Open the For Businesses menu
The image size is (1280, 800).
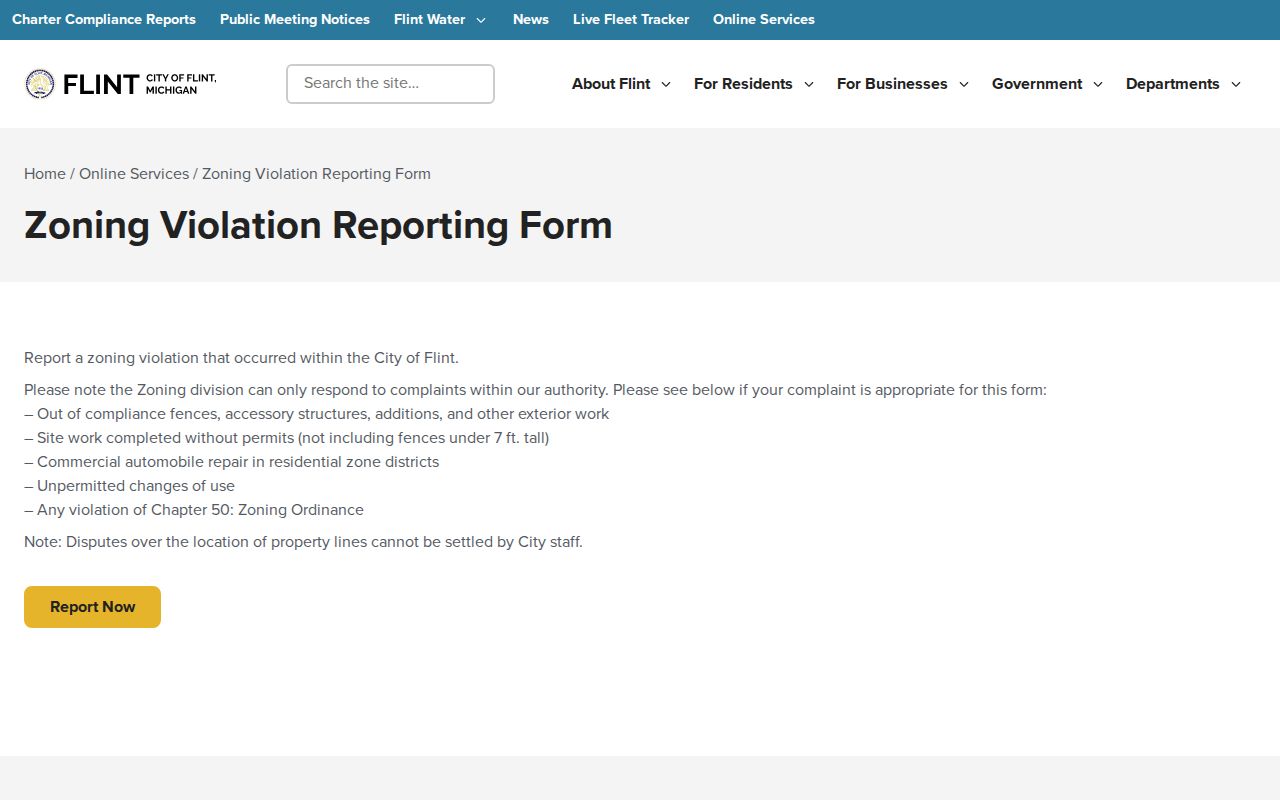[x=892, y=84]
